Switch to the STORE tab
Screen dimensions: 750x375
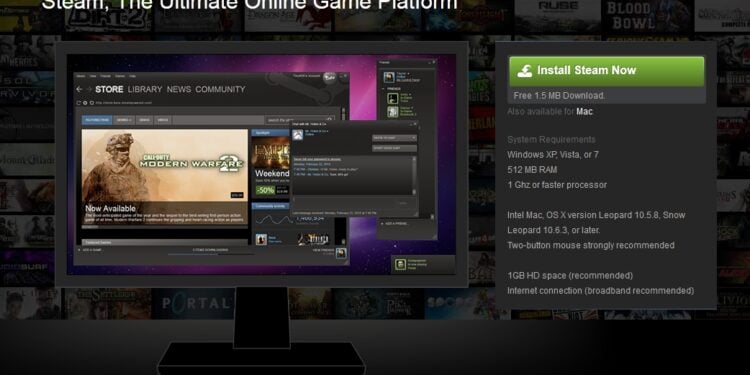click(x=109, y=89)
